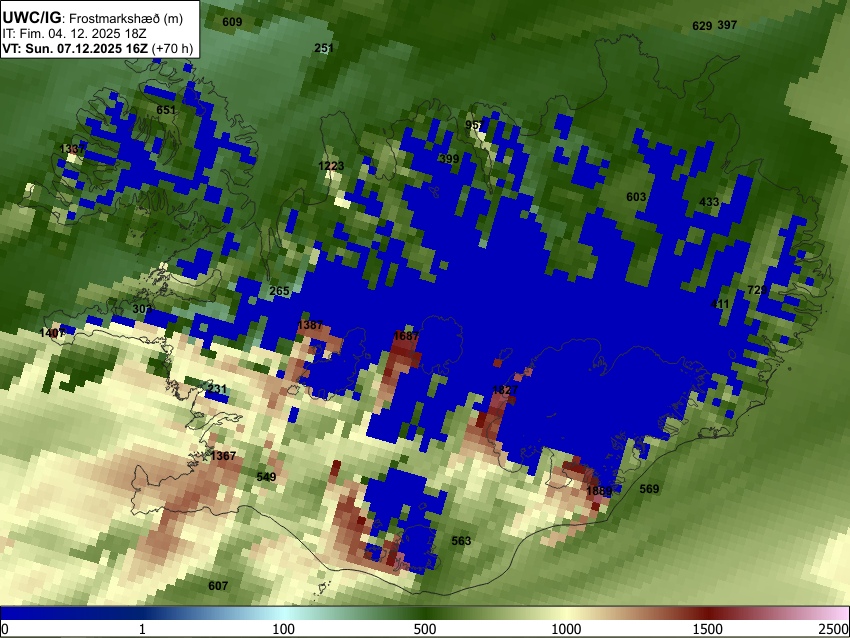Click the 0 label on the color scale
This screenshot has height=638, width=850.
pyautogui.click(x=5, y=629)
